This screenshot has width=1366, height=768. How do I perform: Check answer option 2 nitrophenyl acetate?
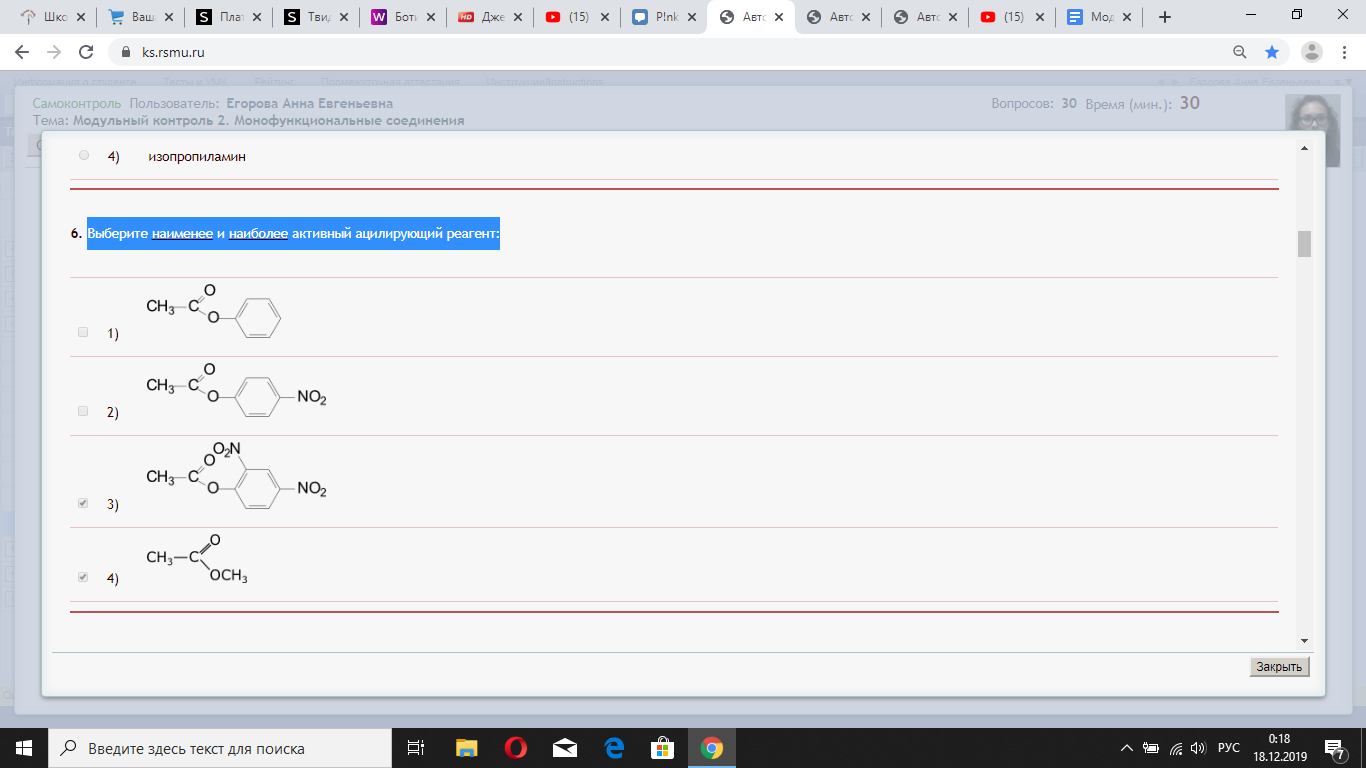(83, 411)
